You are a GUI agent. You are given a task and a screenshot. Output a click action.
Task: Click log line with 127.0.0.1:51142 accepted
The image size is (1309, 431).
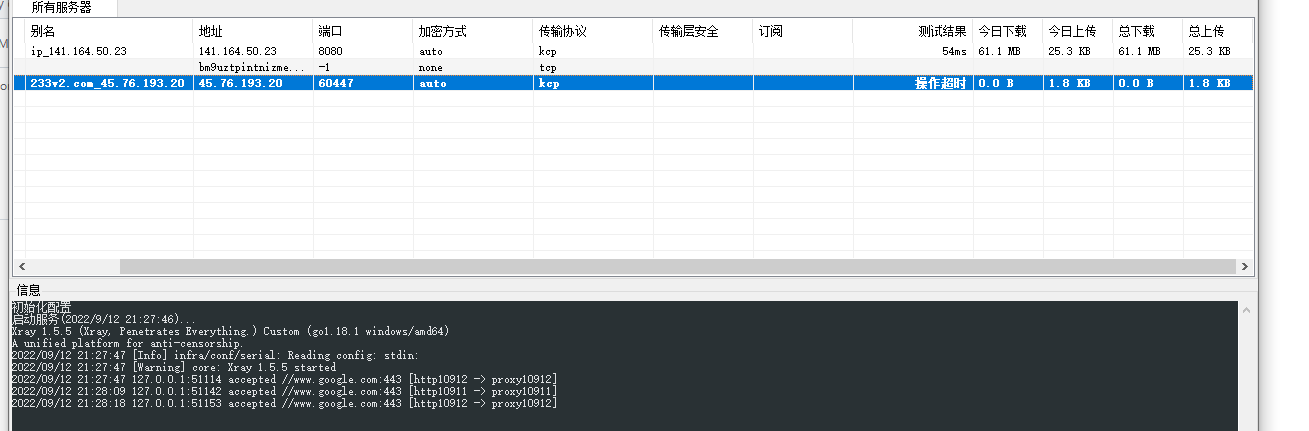click(x=284, y=391)
